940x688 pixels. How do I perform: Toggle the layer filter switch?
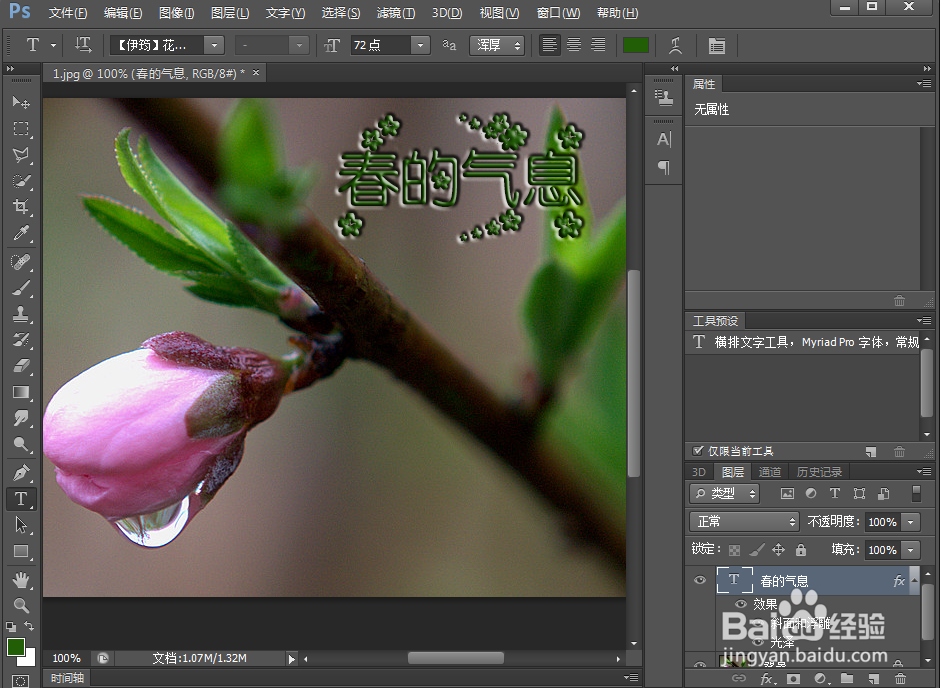tap(916, 493)
